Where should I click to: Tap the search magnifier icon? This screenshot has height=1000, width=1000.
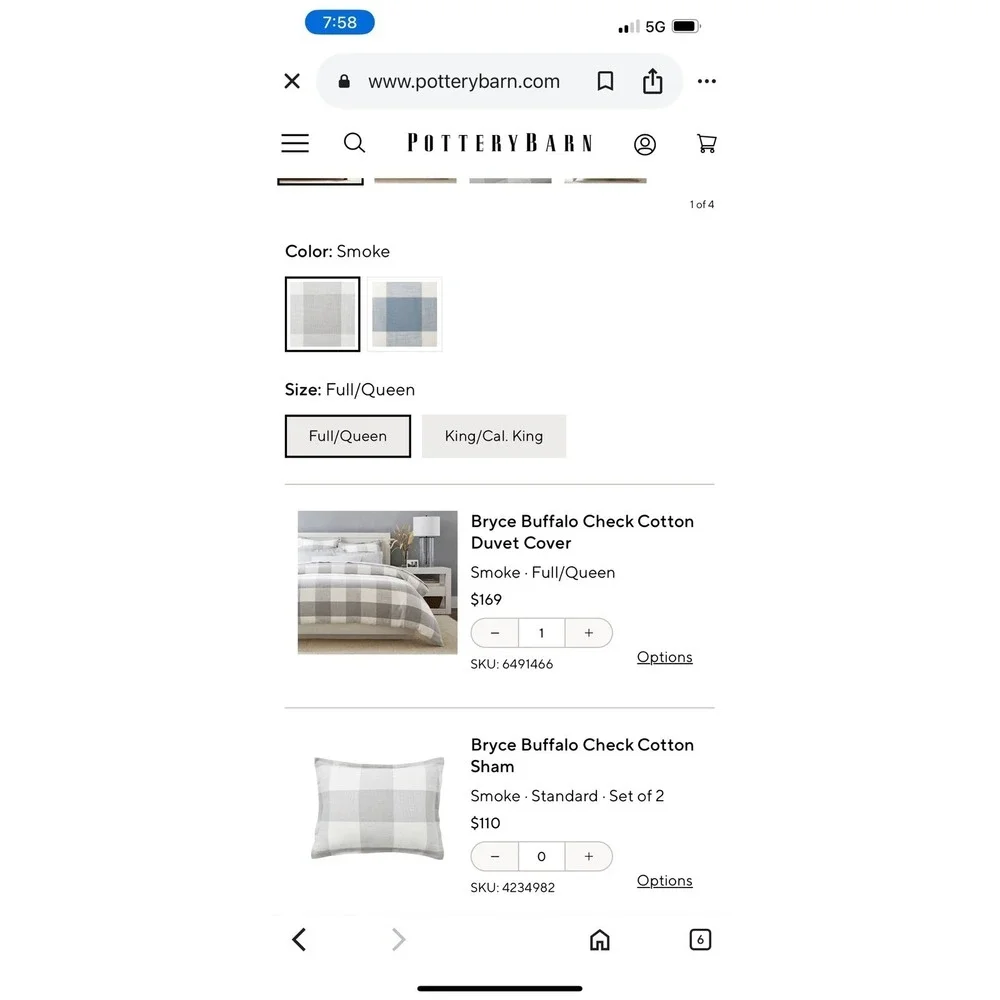[x=355, y=143]
